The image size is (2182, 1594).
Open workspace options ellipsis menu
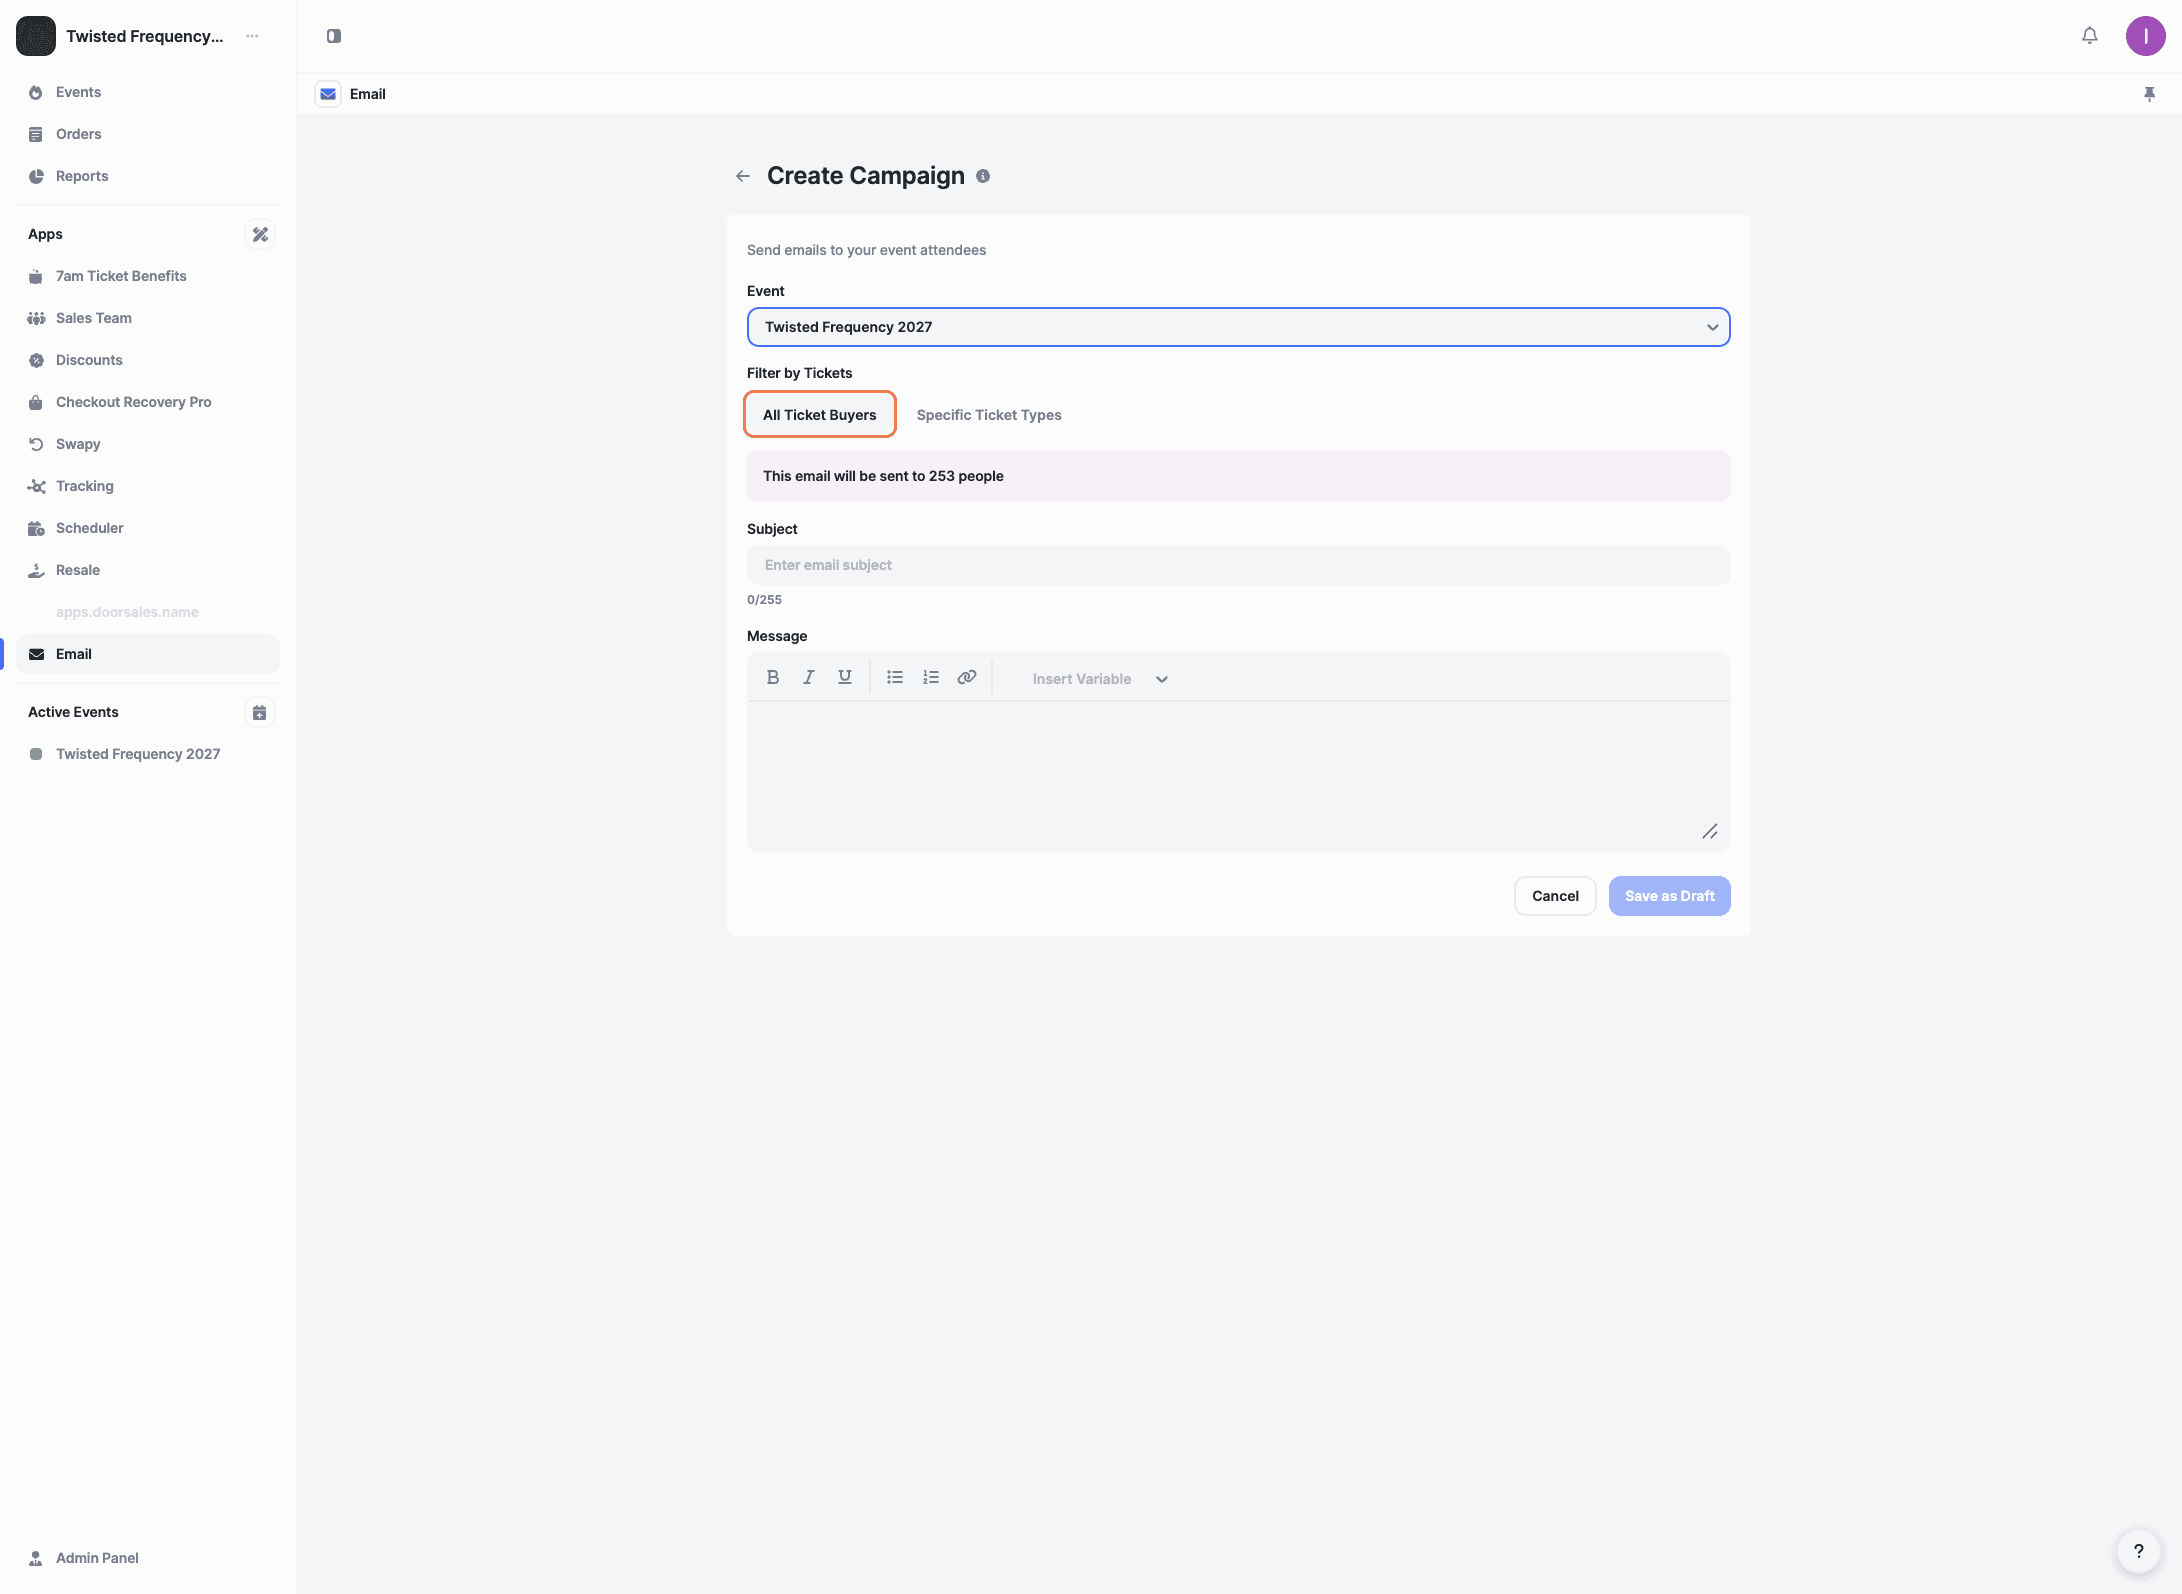252,36
